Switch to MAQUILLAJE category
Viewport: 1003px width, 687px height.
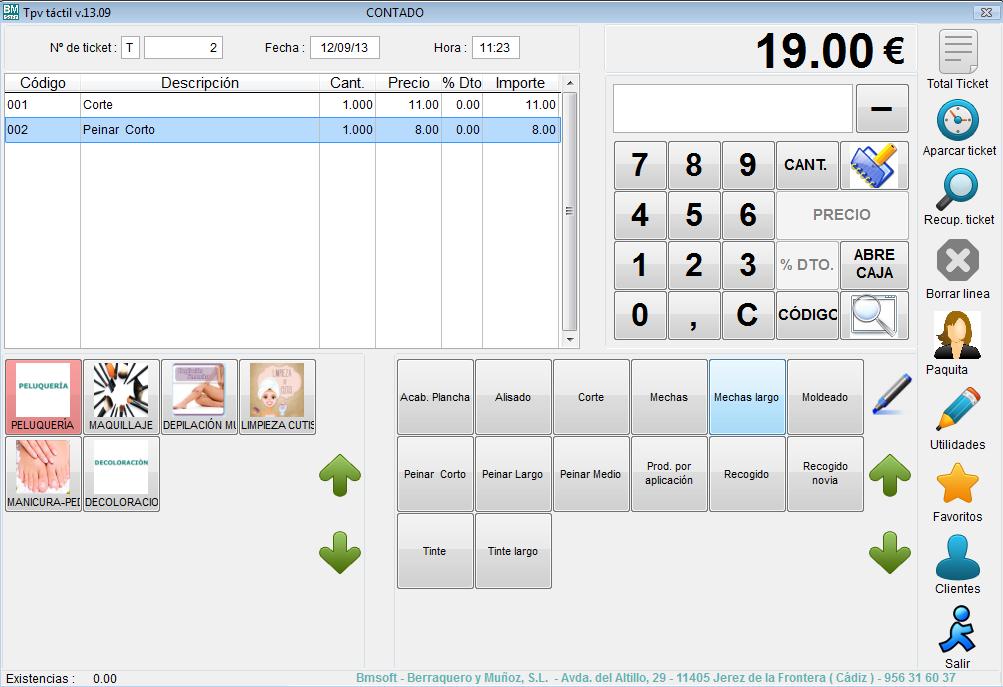(121, 397)
